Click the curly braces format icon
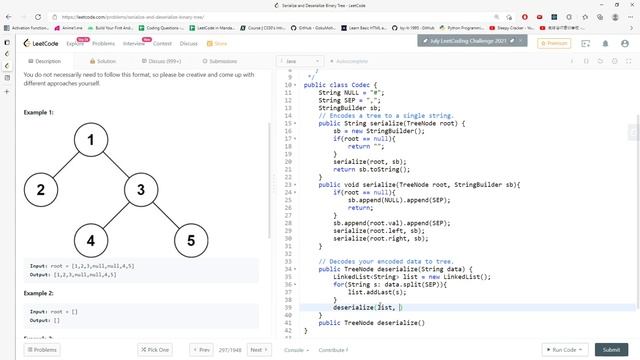The height and width of the screenshot is (360, 640). click(x=586, y=61)
